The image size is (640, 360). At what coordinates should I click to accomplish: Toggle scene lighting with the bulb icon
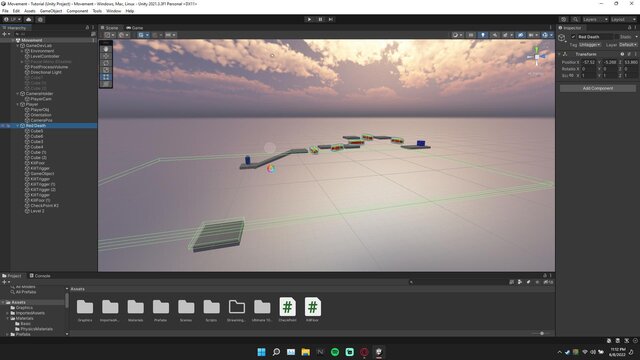pyautogui.click(x=483, y=35)
